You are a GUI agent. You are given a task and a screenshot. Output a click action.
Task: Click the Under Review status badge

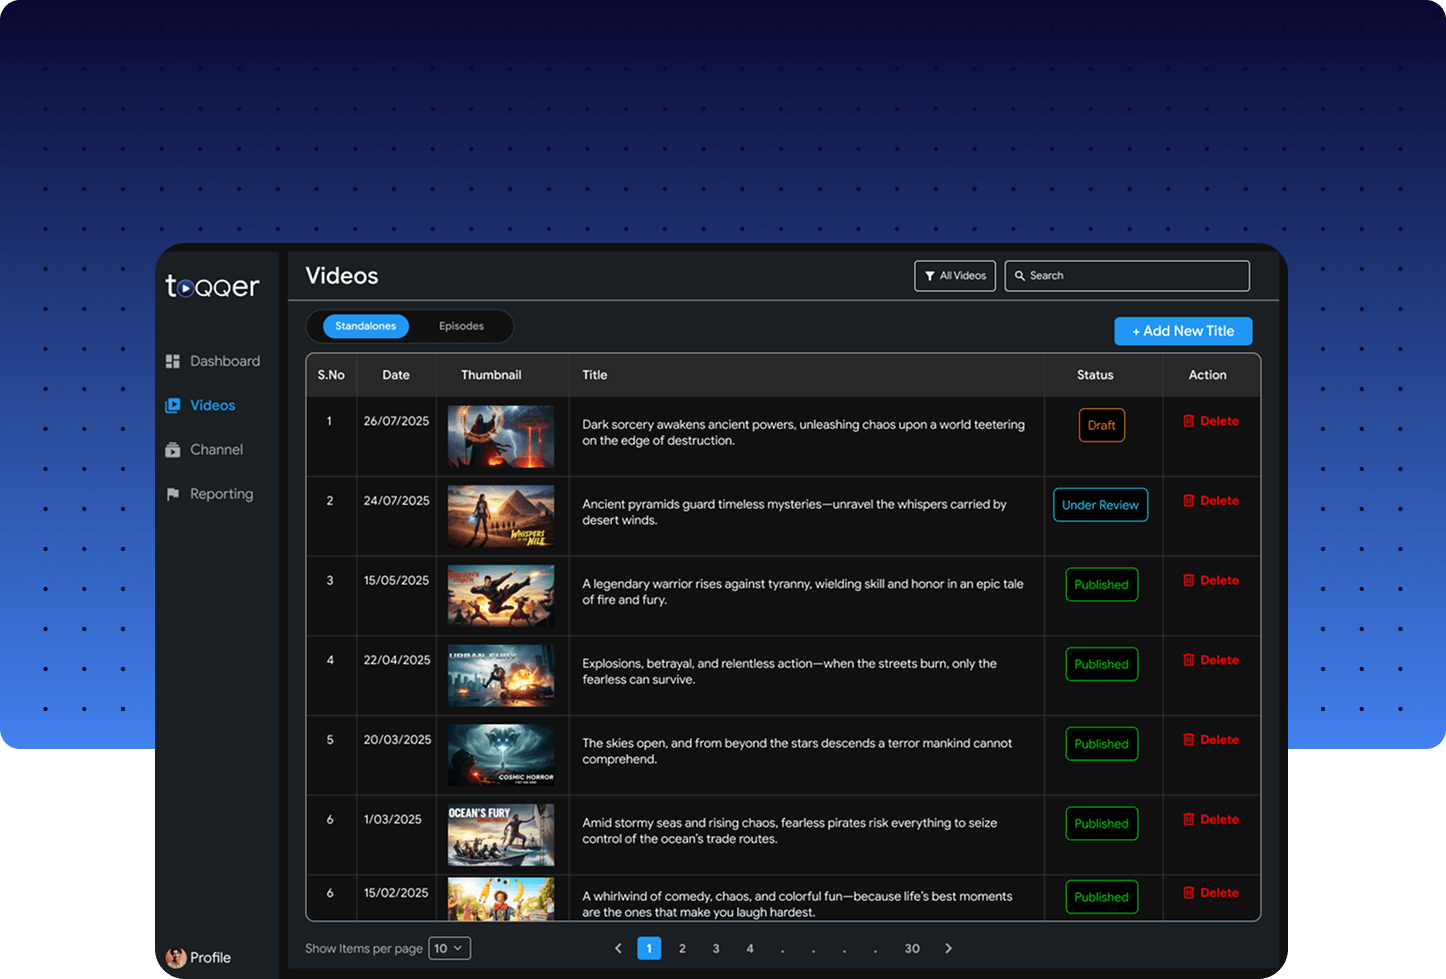point(1100,505)
